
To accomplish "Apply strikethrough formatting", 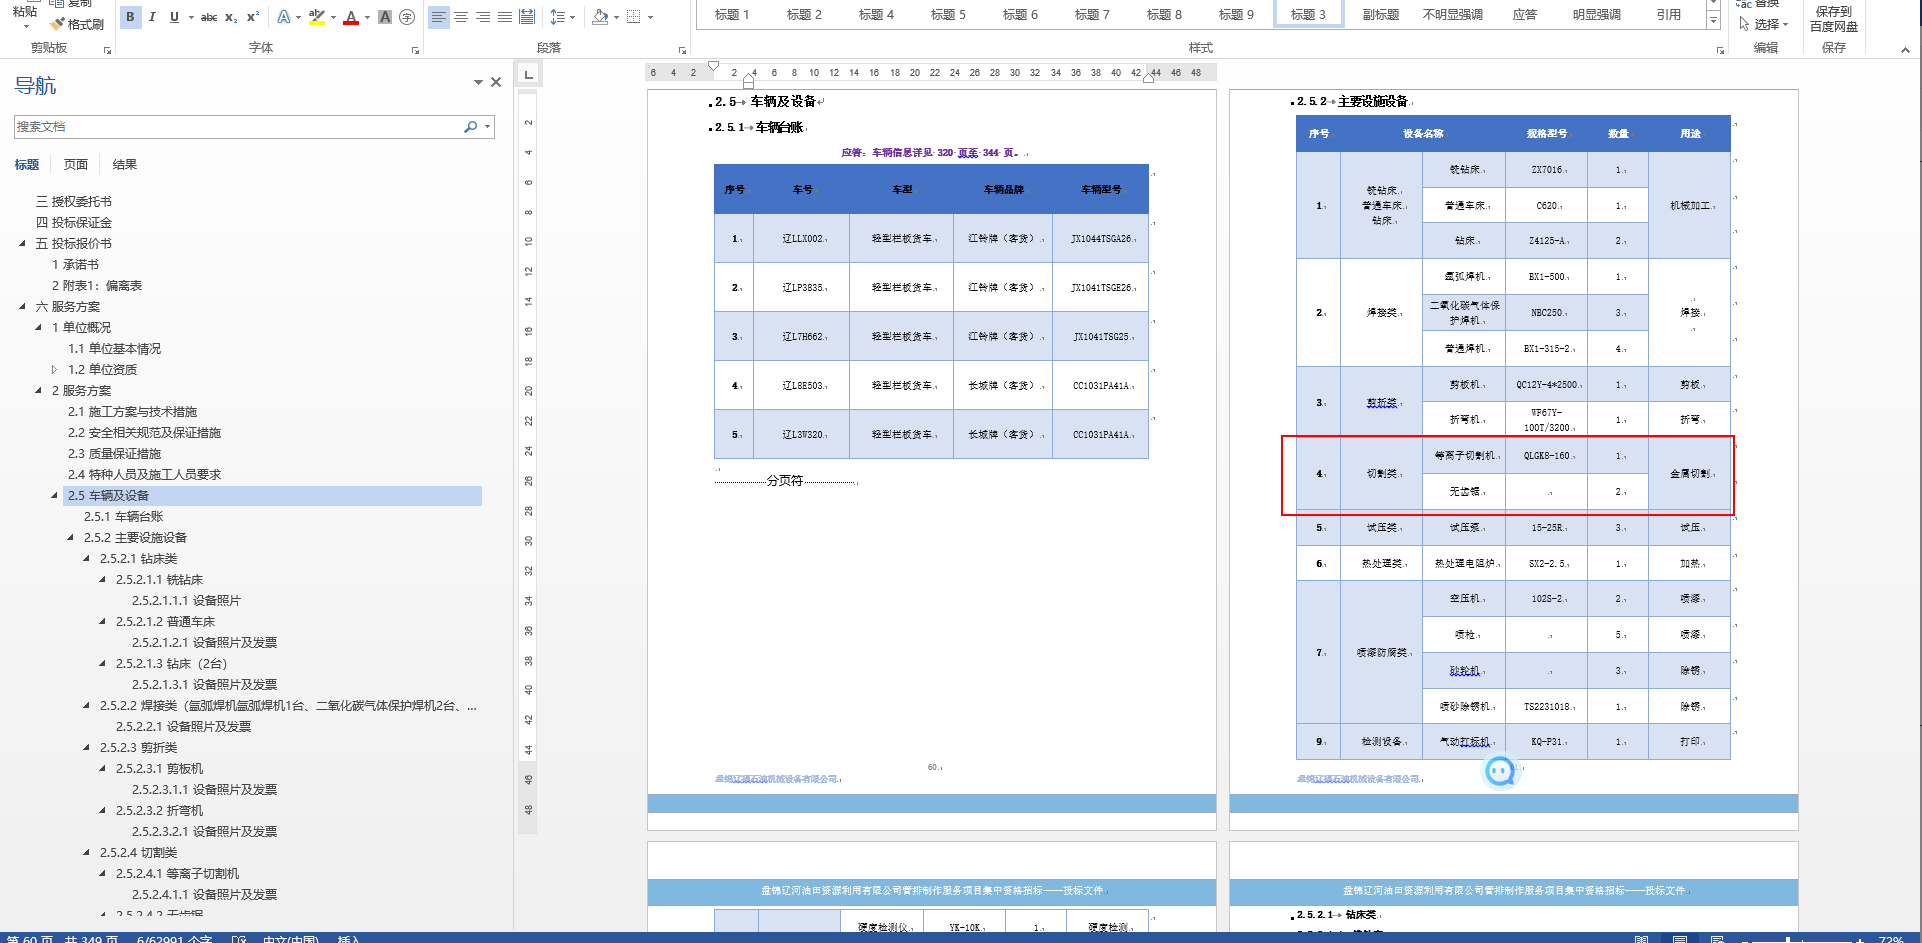I will click(208, 17).
